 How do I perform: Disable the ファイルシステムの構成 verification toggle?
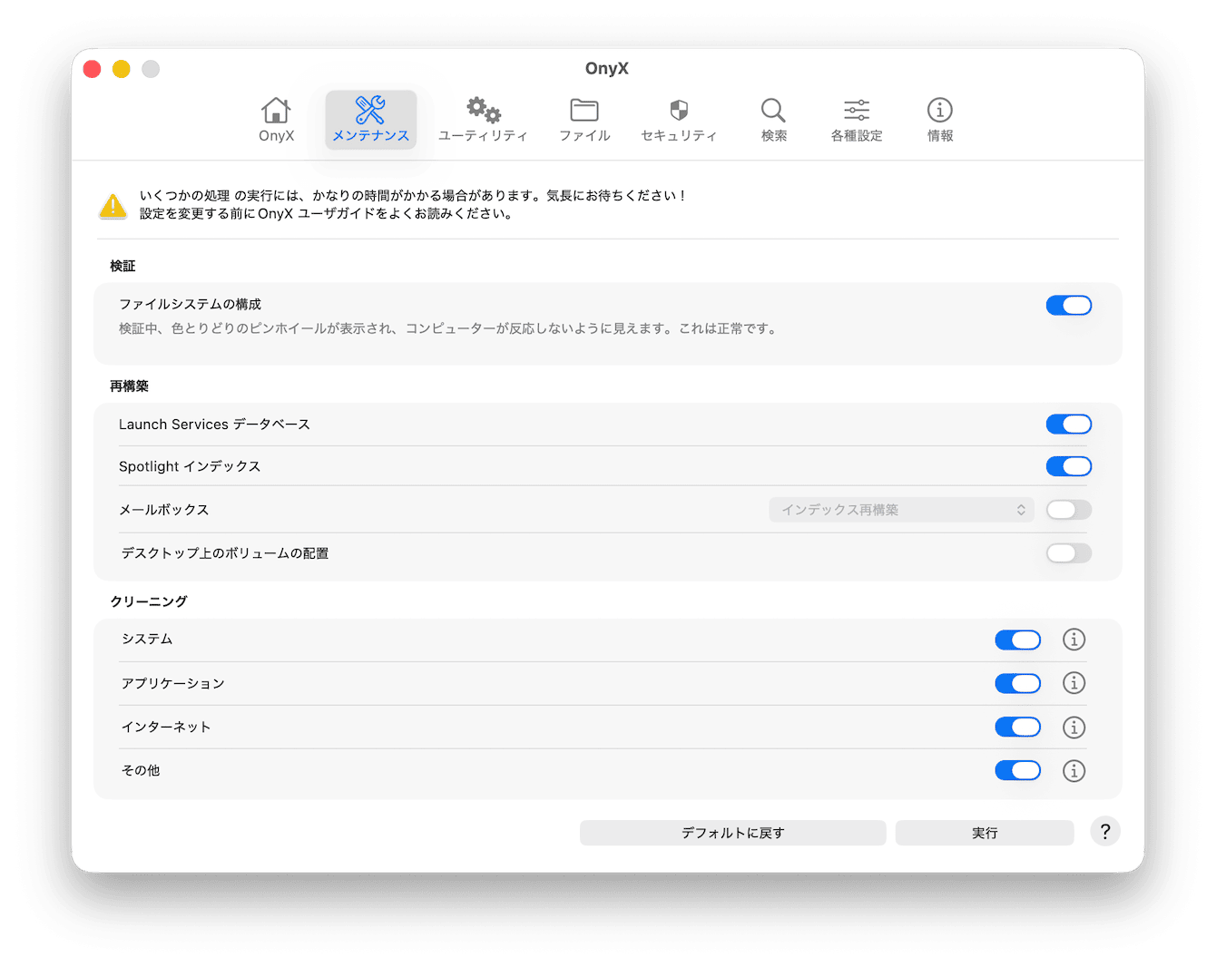(x=1069, y=305)
